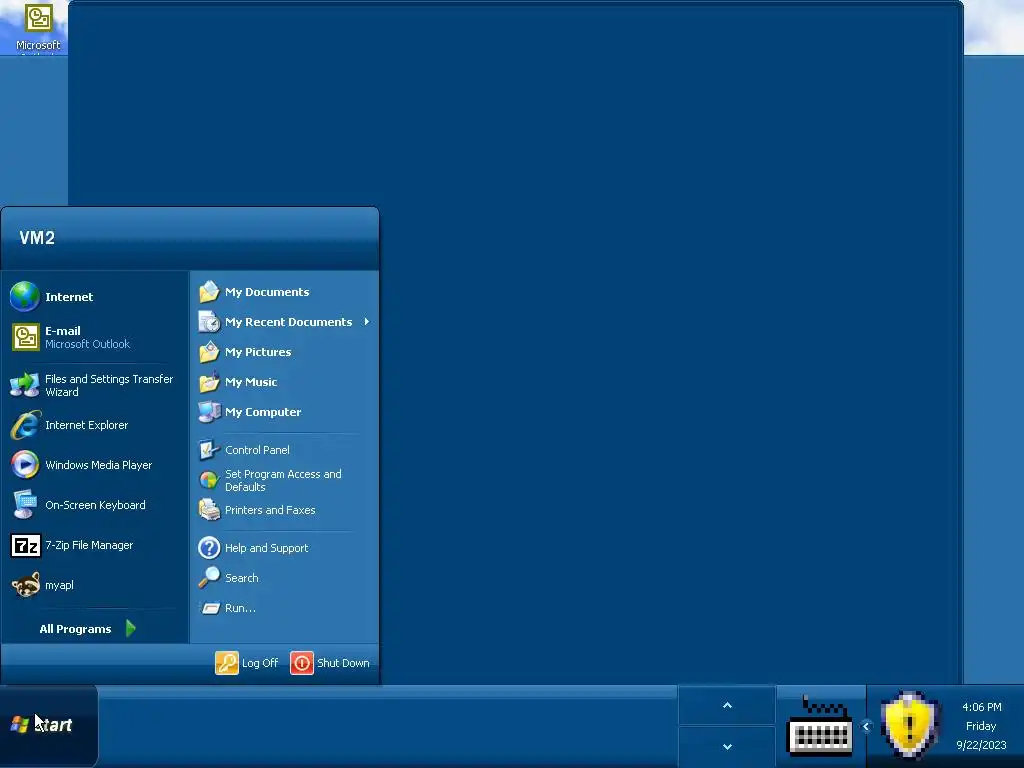Start the On-Screen Keyboard icon
This screenshot has width=1024, height=768.
click(x=25, y=505)
